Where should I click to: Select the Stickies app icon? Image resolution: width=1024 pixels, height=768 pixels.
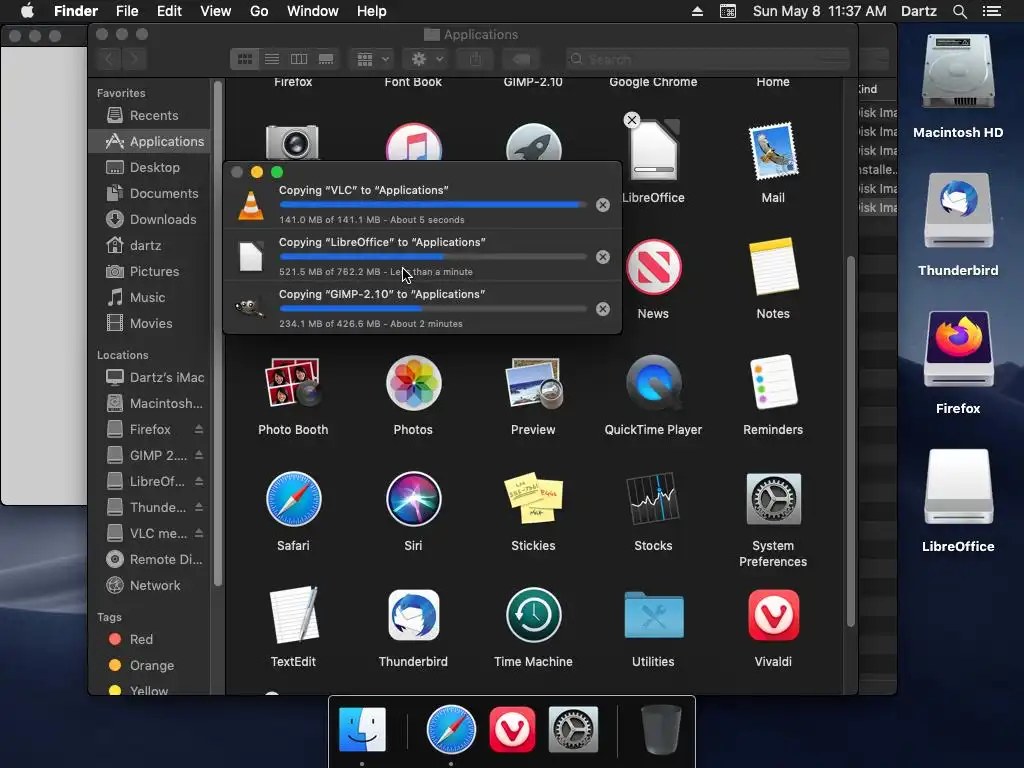pos(534,499)
